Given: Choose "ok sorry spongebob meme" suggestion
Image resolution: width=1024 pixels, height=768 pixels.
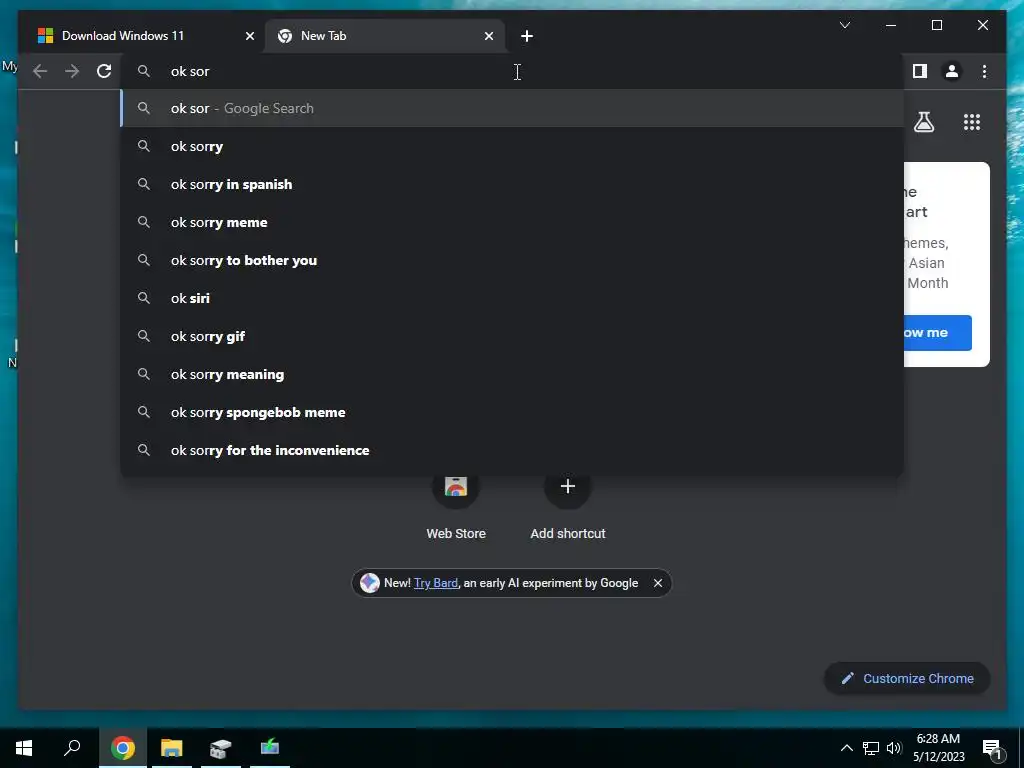Looking at the screenshot, I should pyautogui.click(x=512, y=412).
